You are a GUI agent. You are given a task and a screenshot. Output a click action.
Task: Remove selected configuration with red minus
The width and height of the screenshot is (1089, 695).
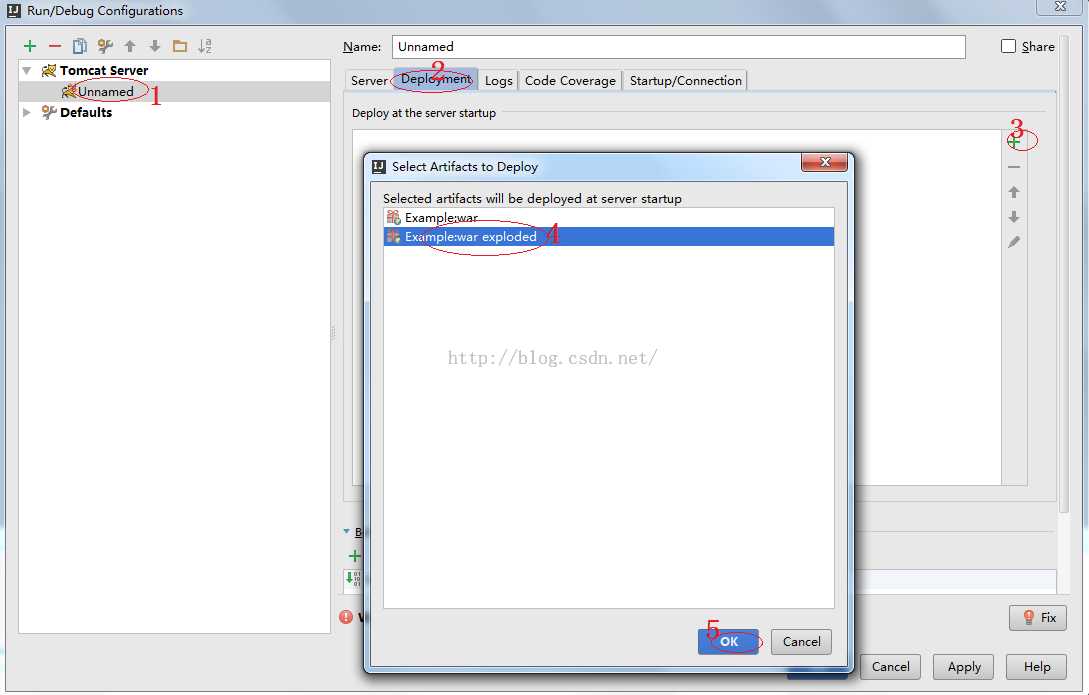55,47
